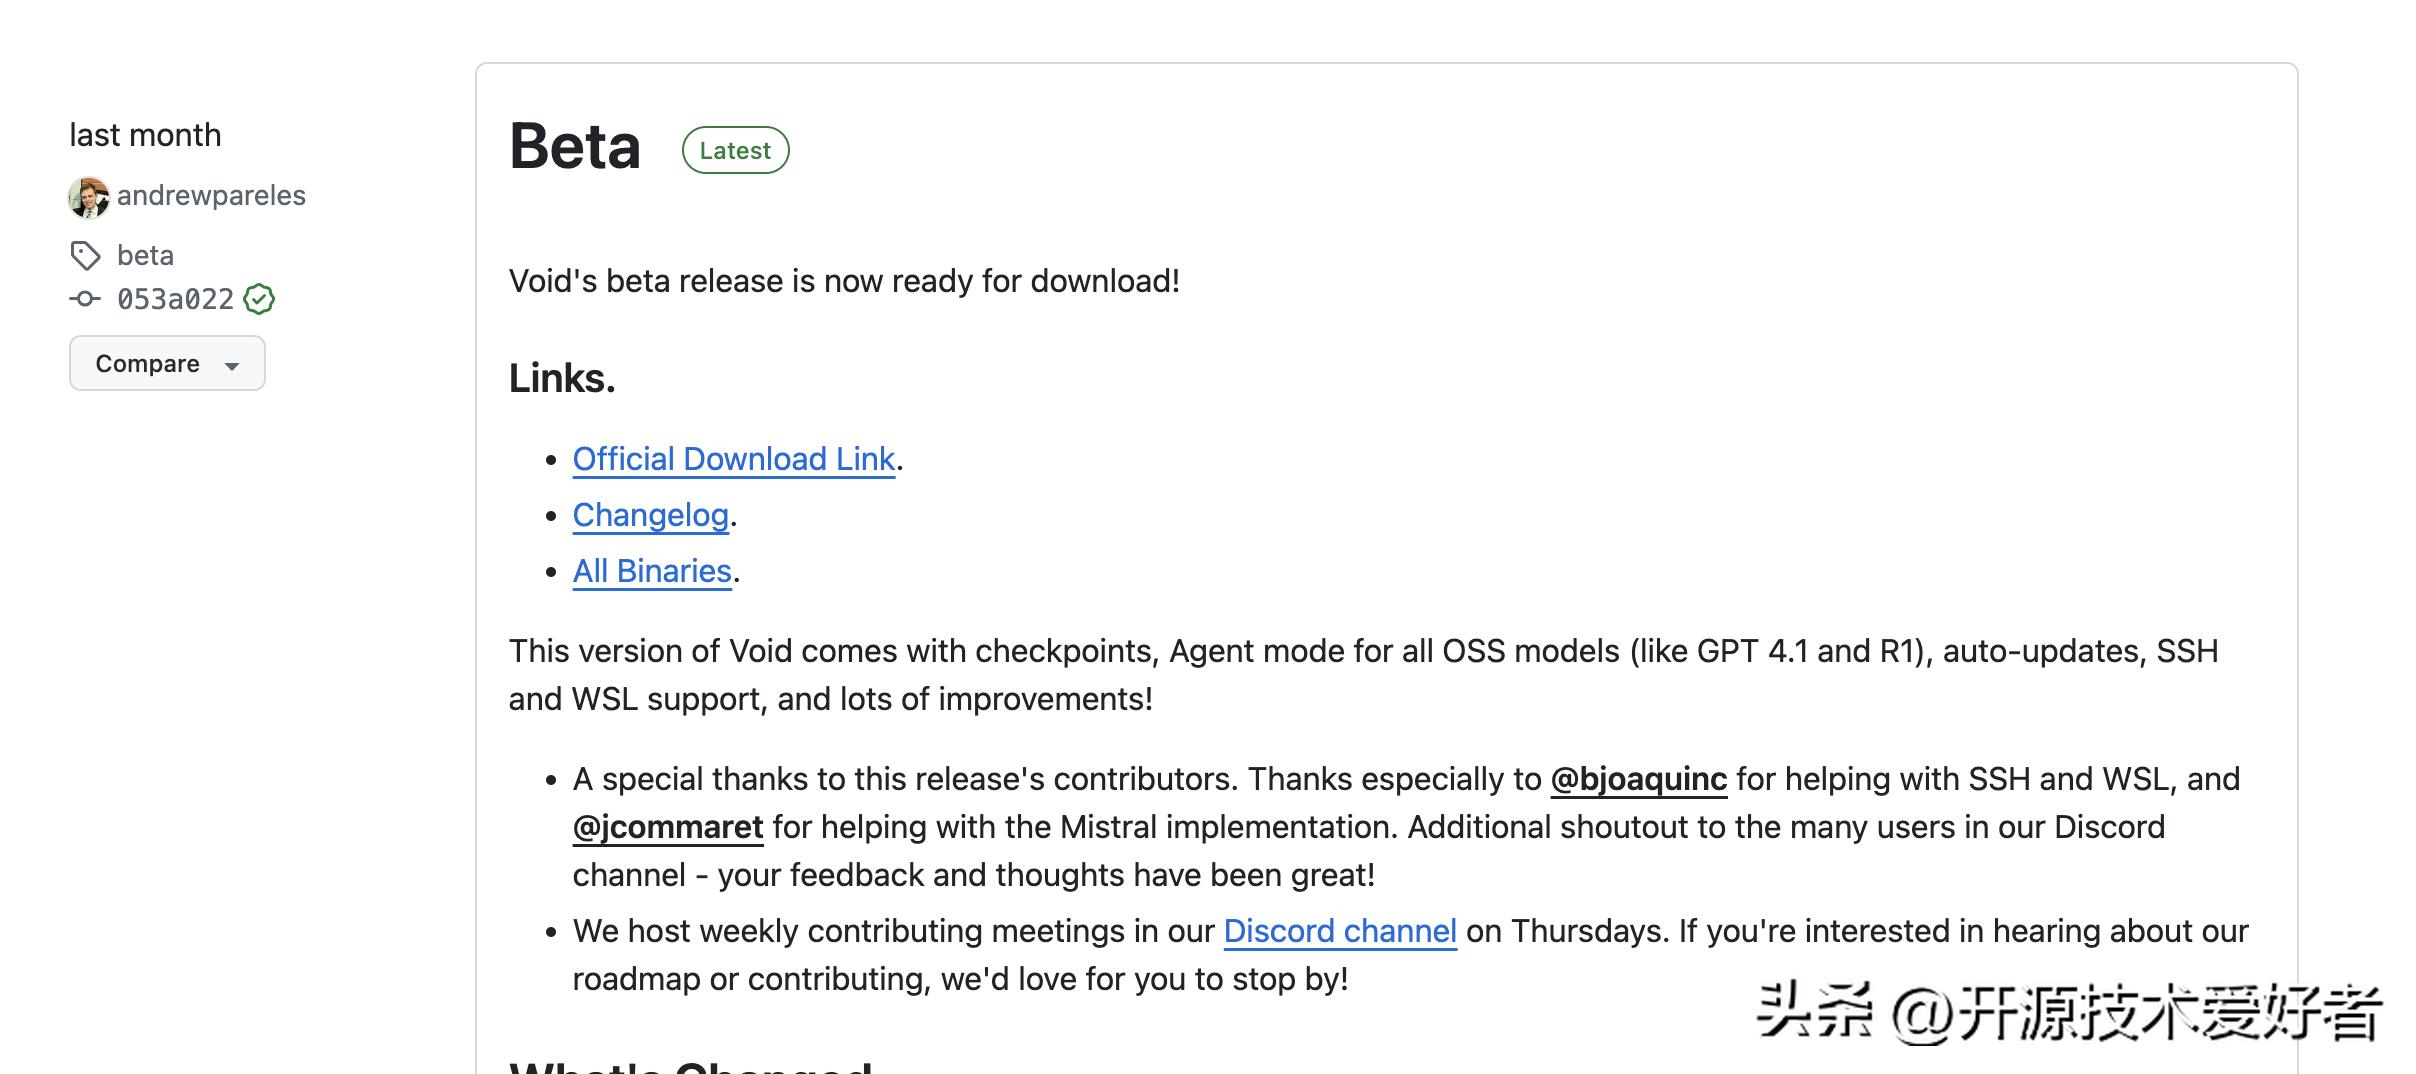This screenshot has height=1074, width=2416.
Task: Open the Discord channel link
Action: pyautogui.click(x=1339, y=931)
